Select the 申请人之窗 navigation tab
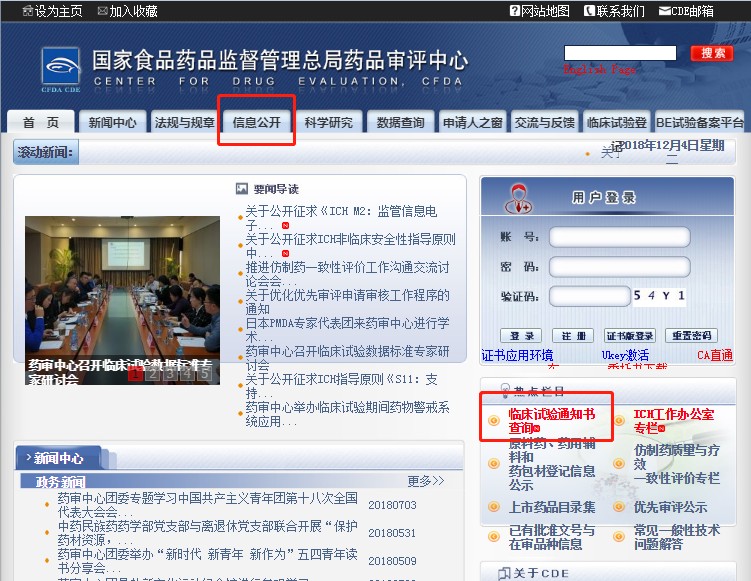The width and height of the screenshot is (751, 581). pyautogui.click(x=472, y=123)
